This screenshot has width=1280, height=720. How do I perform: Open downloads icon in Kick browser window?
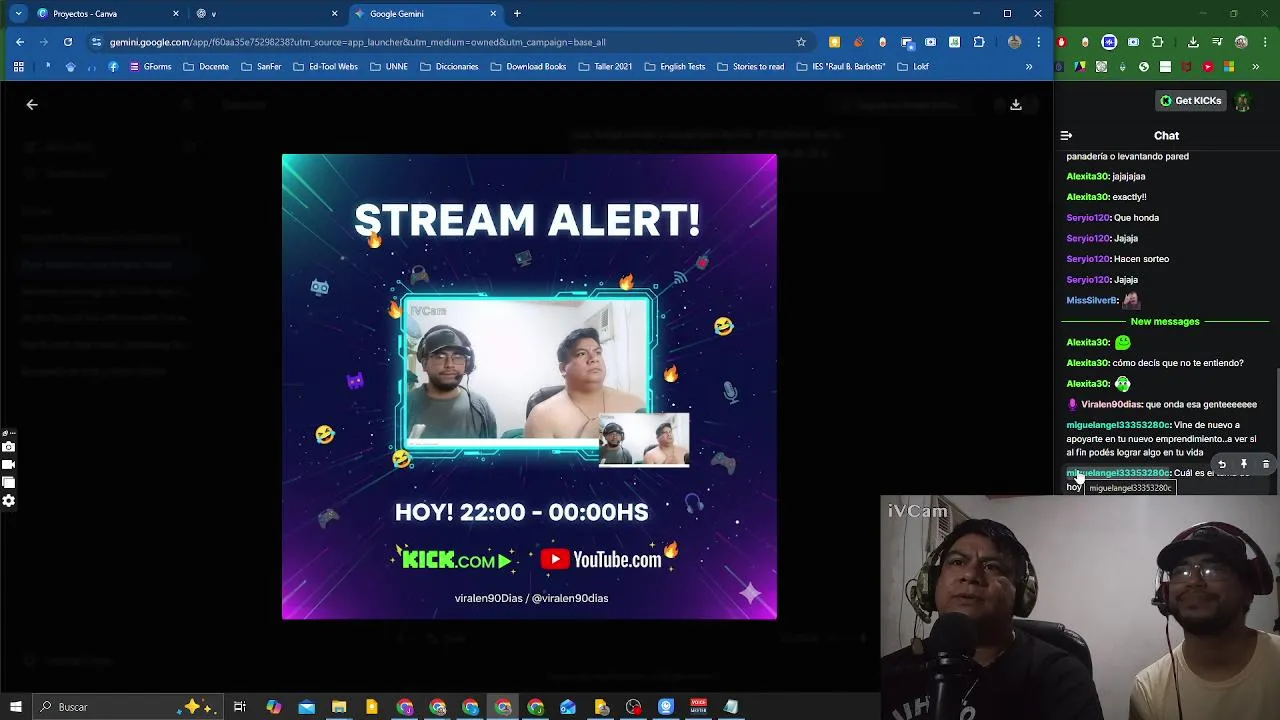[x=1193, y=42]
